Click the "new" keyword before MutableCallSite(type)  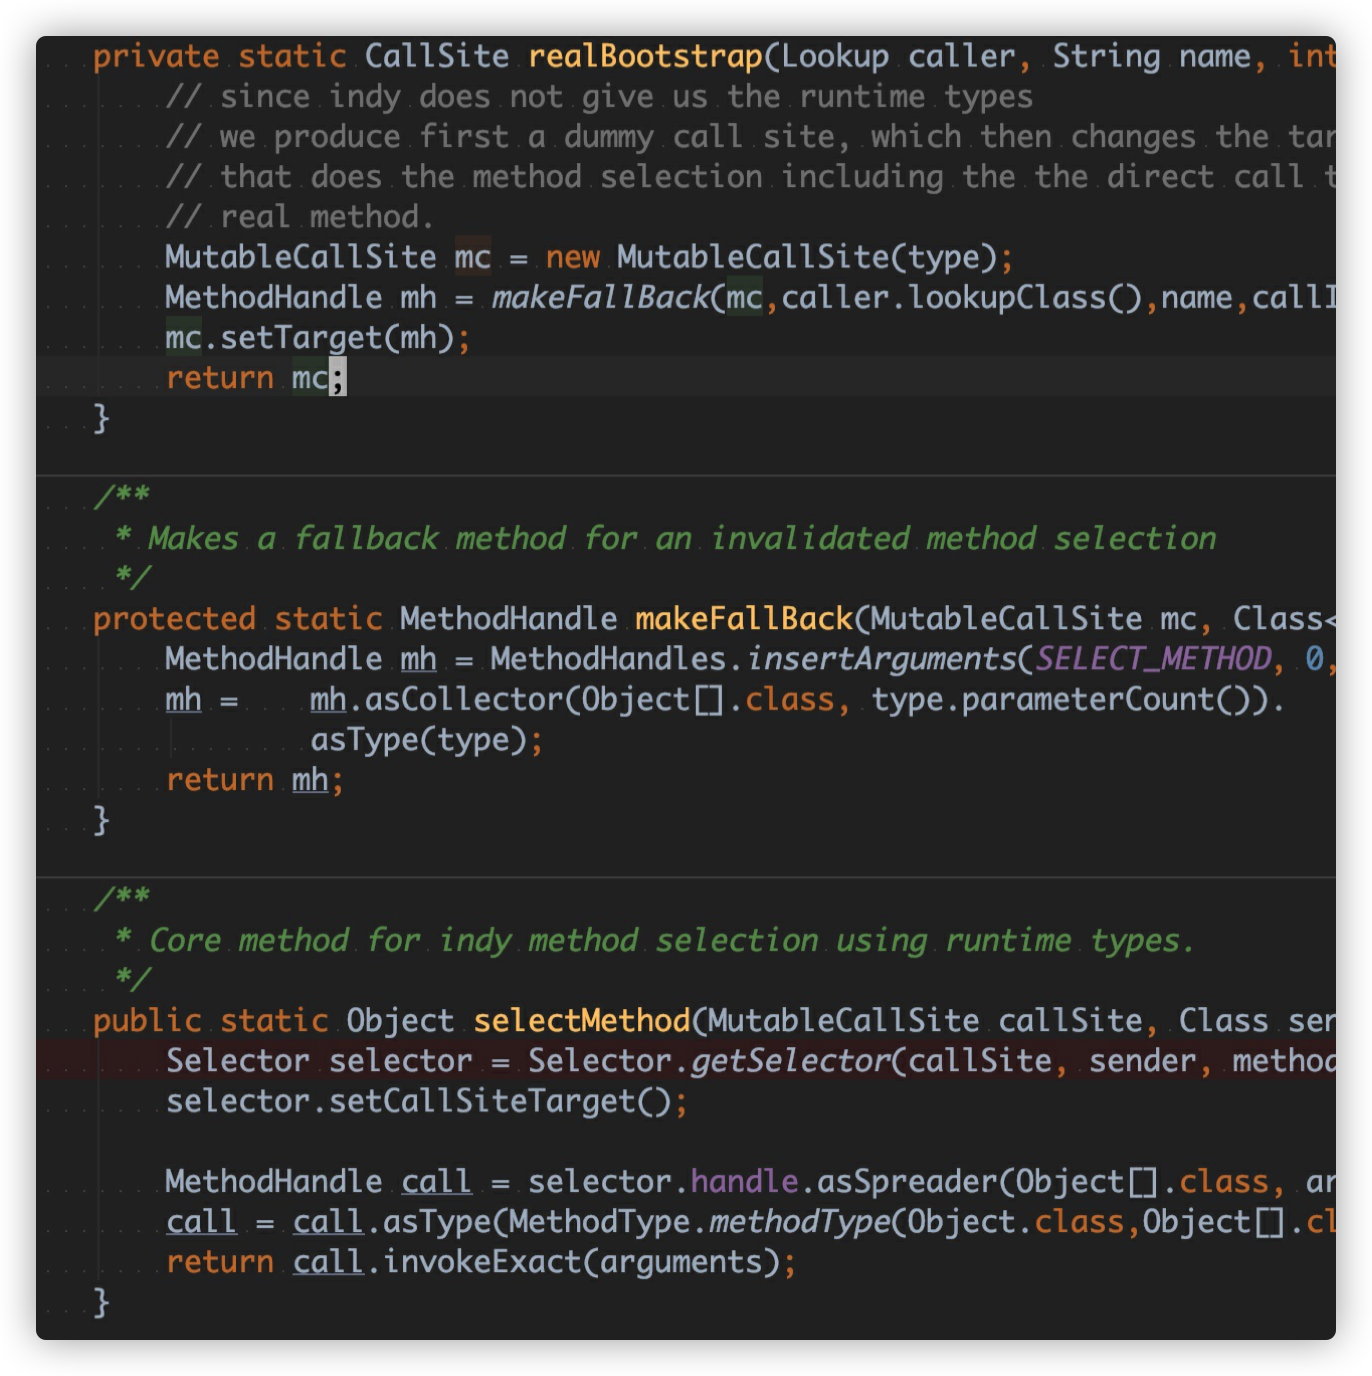point(572,257)
